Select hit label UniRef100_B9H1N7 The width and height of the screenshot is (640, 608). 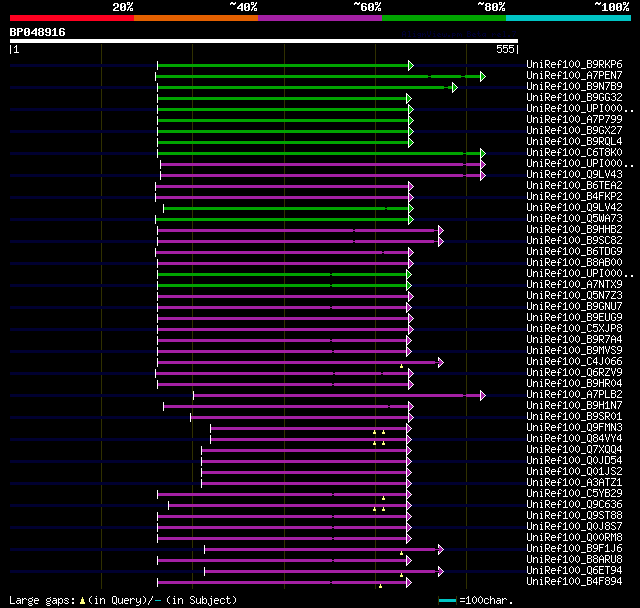(x=574, y=406)
